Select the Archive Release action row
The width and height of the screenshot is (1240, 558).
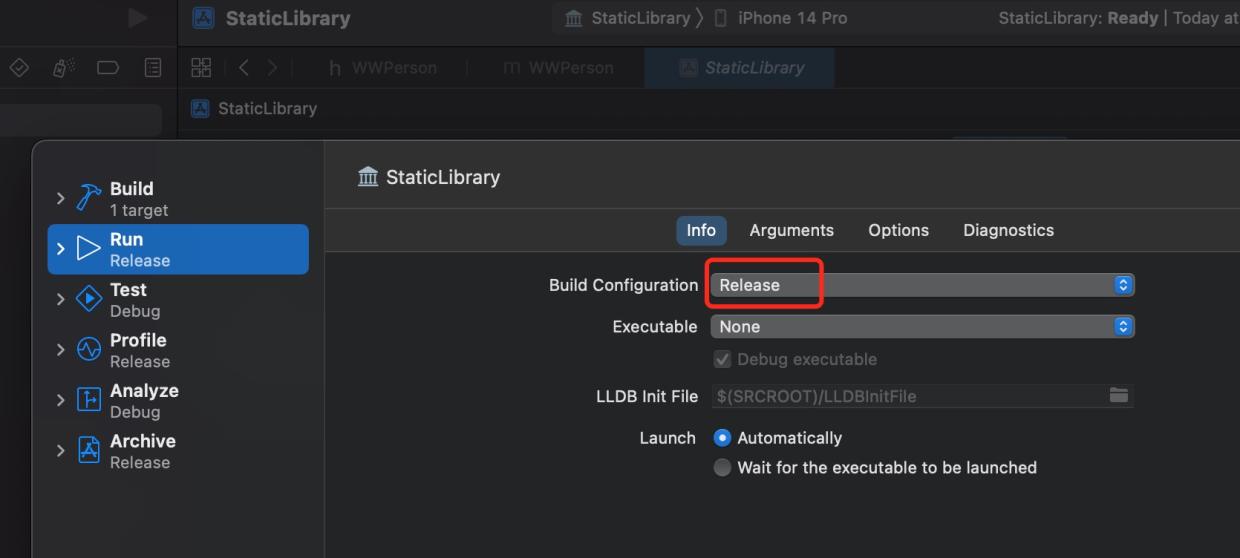178,450
